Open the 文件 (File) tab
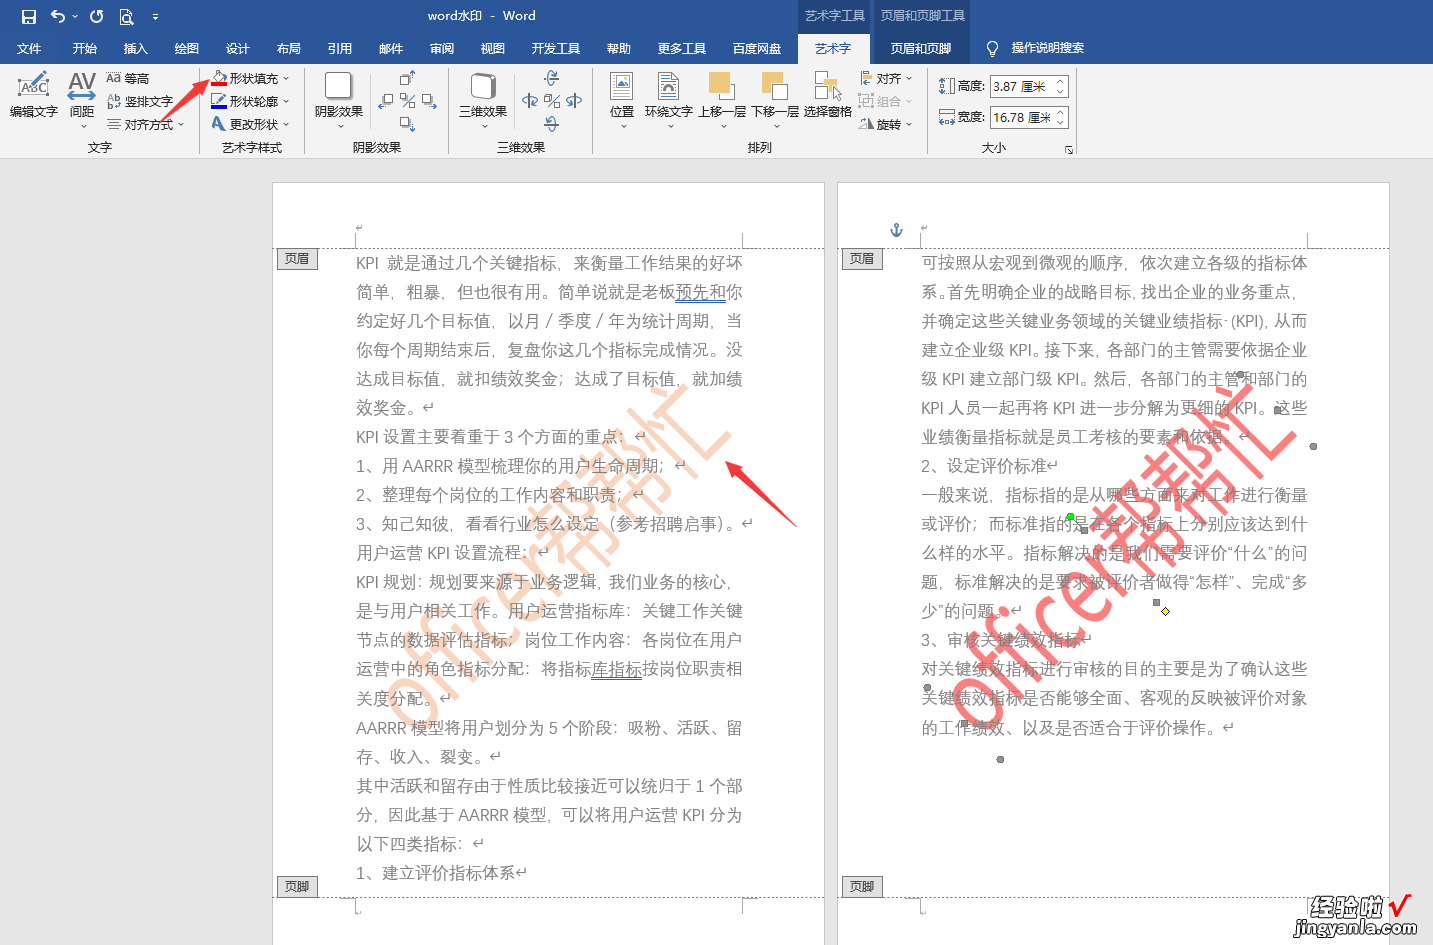The height and width of the screenshot is (945, 1433). click(29, 48)
